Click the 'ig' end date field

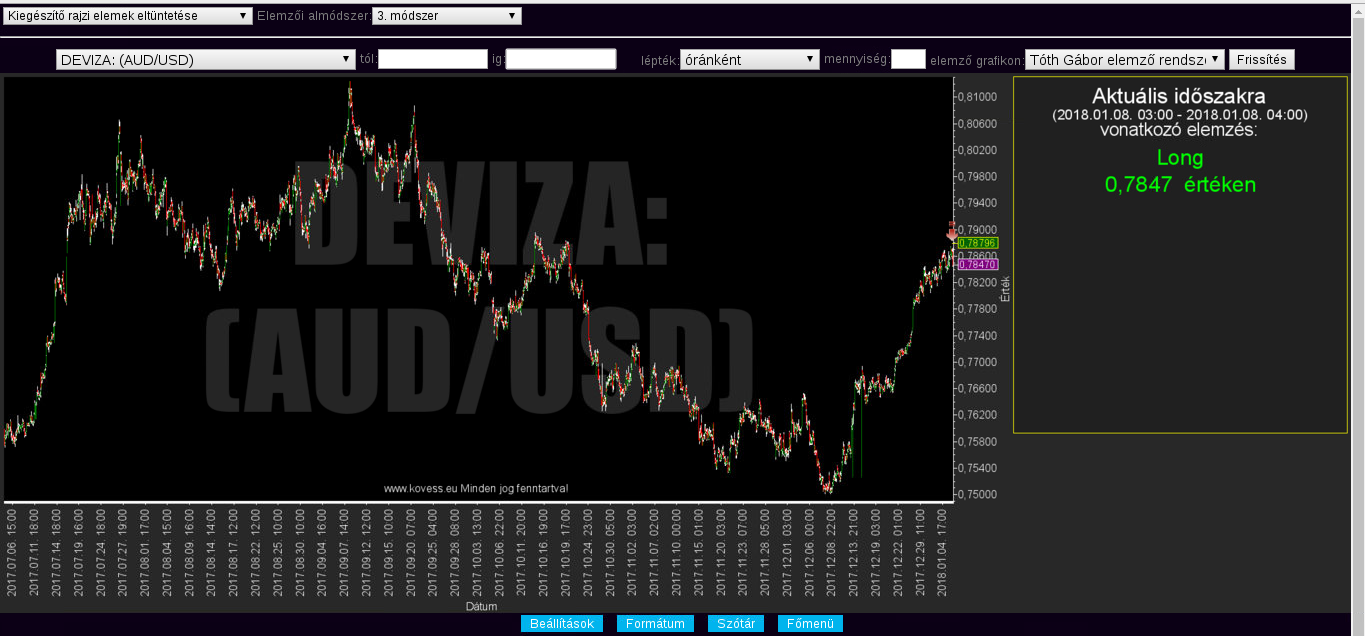pos(561,60)
